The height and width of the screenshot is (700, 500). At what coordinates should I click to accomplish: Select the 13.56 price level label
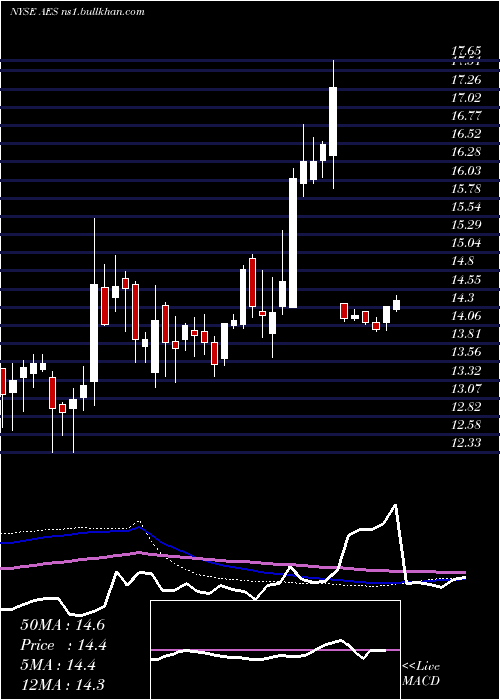pyautogui.click(x=467, y=352)
